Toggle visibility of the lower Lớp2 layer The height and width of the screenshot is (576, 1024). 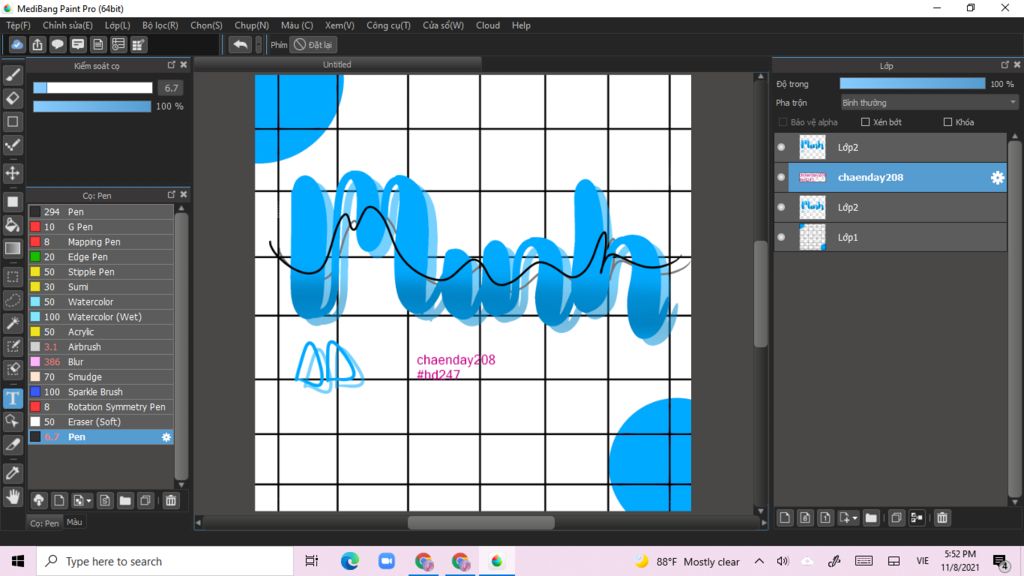tap(781, 207)
